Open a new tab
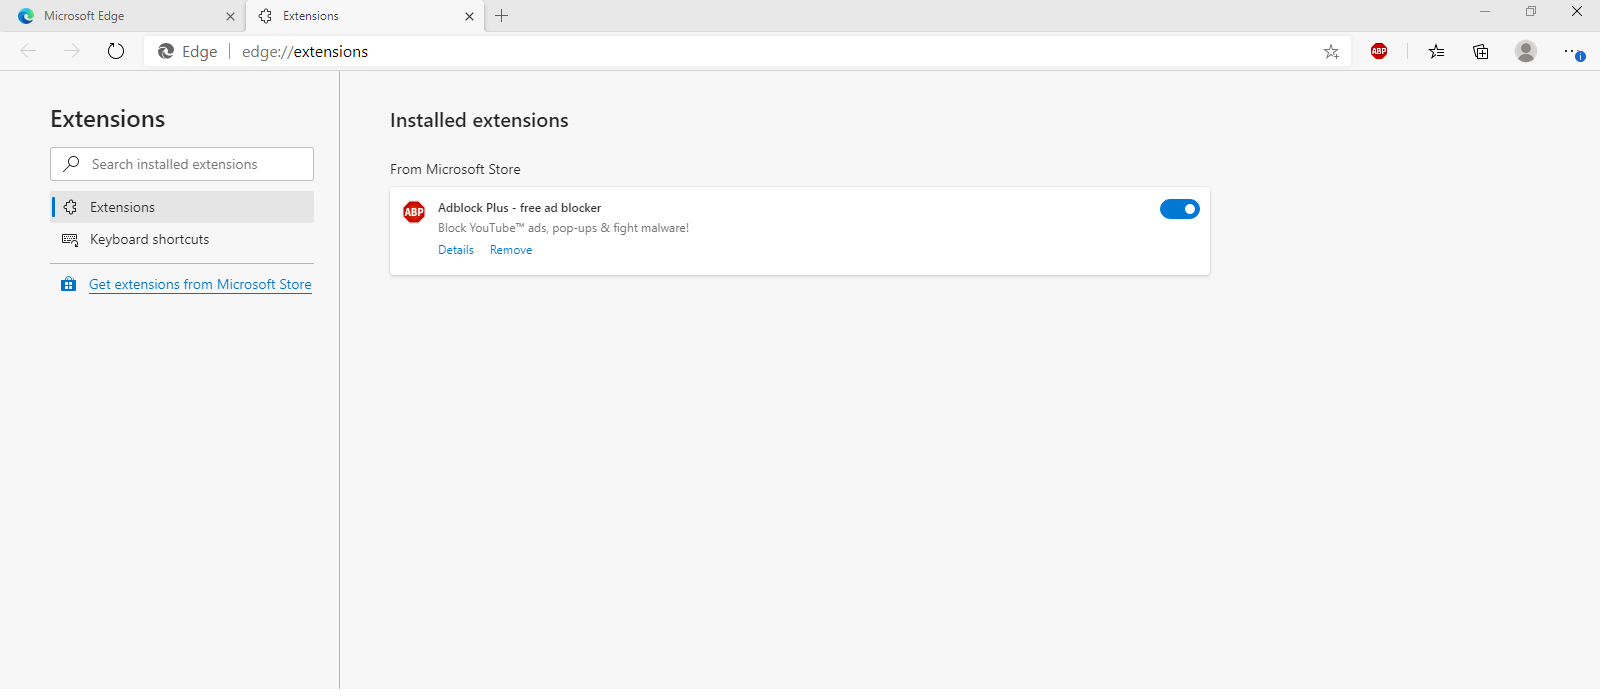 [x=502, y=16]
